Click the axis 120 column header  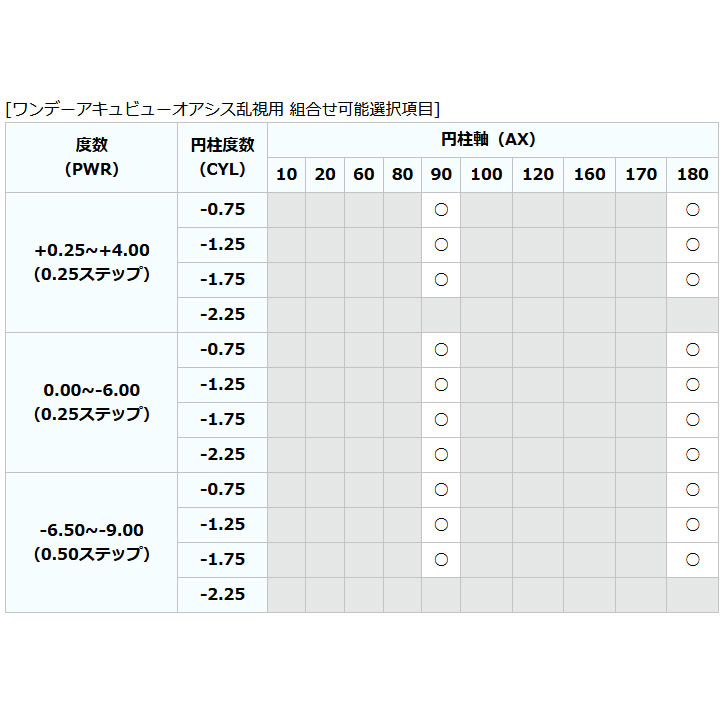(538, 175)
